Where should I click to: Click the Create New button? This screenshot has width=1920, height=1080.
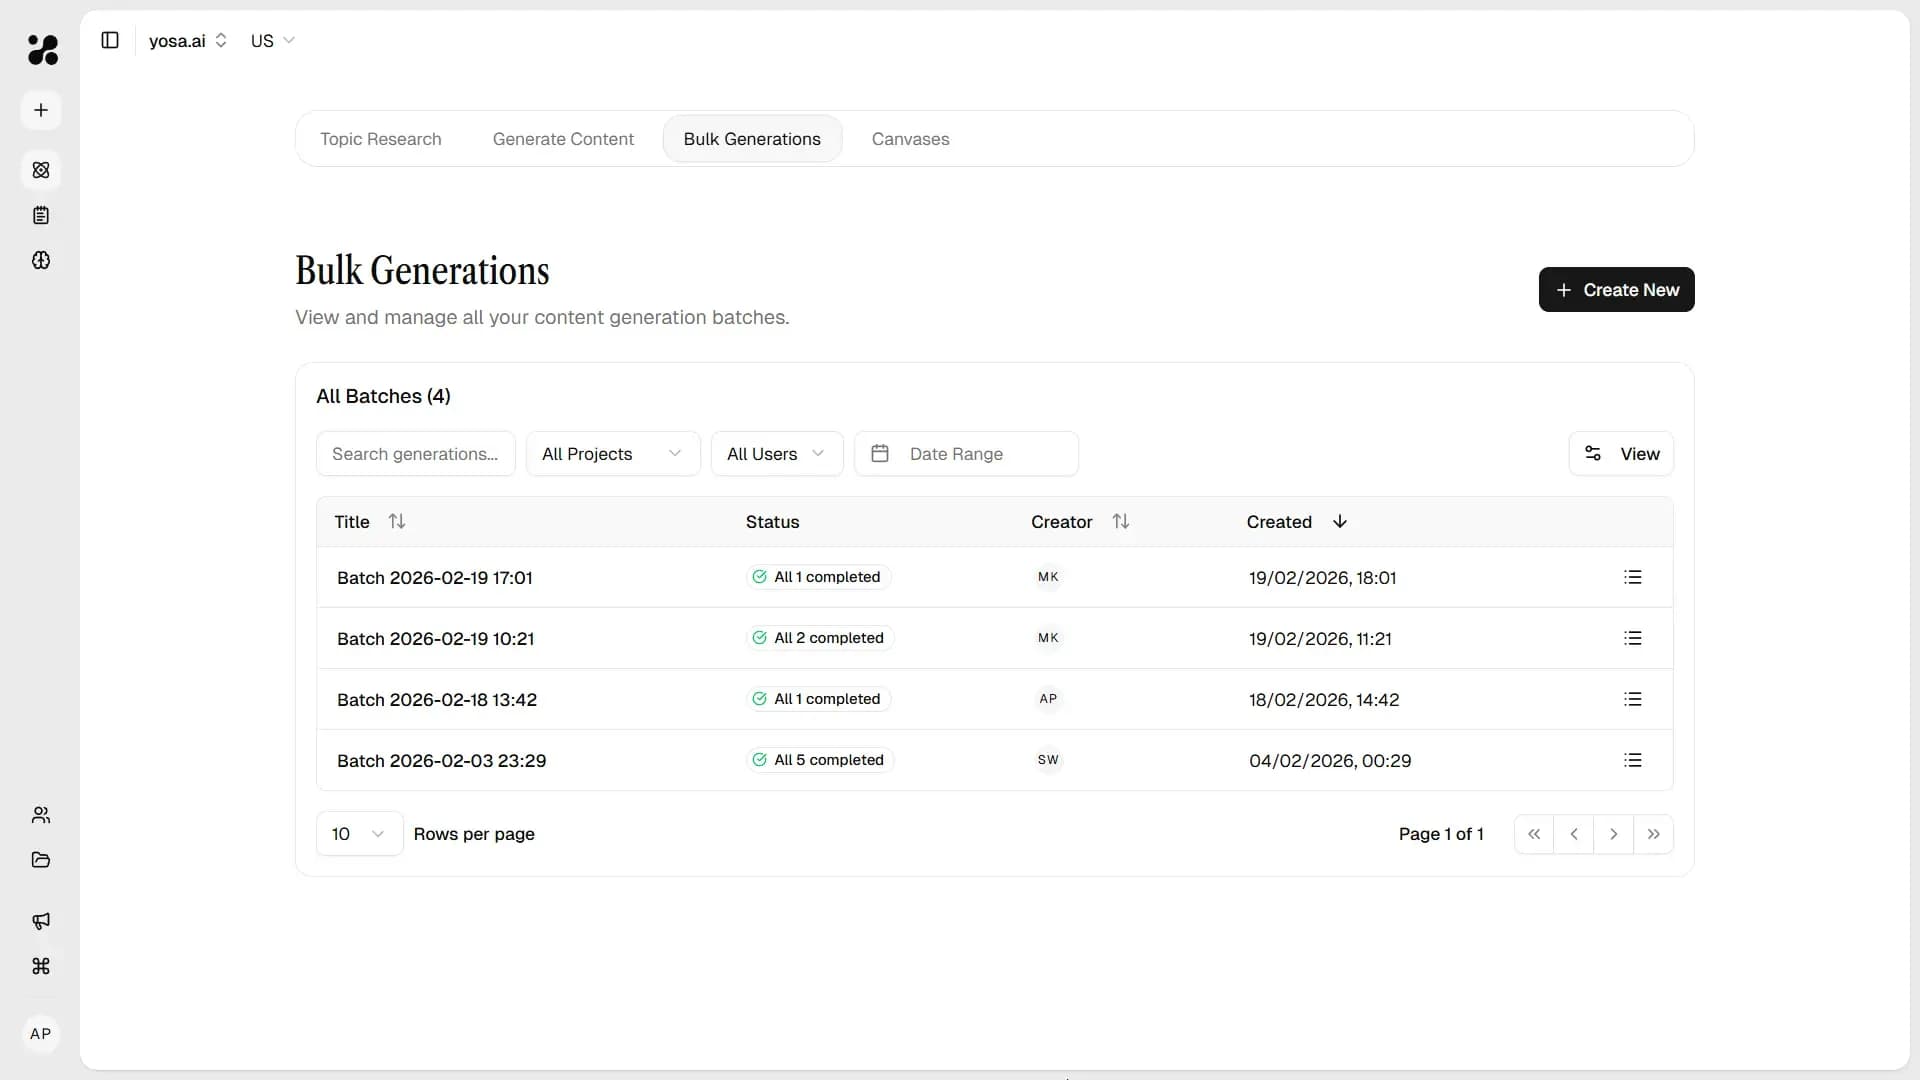1616,290
